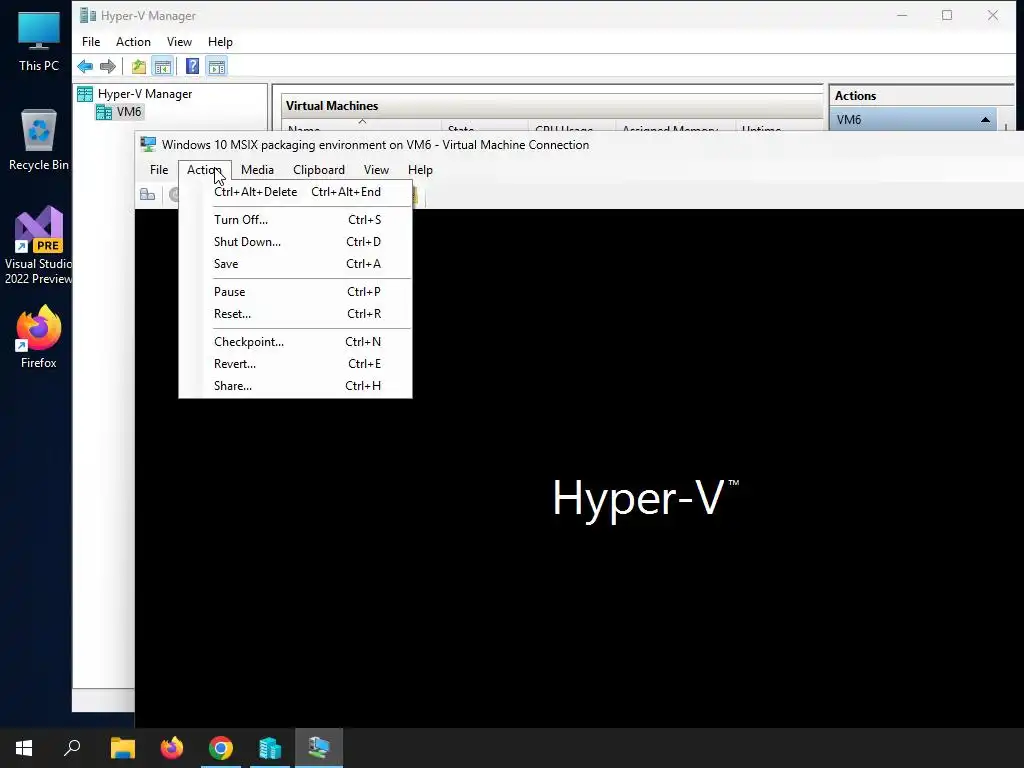This screenshot has height=768, width=1024.
Task: Choose Ctrl+Alt+Delete from Action menu
Action: click(x=295, y=192)
